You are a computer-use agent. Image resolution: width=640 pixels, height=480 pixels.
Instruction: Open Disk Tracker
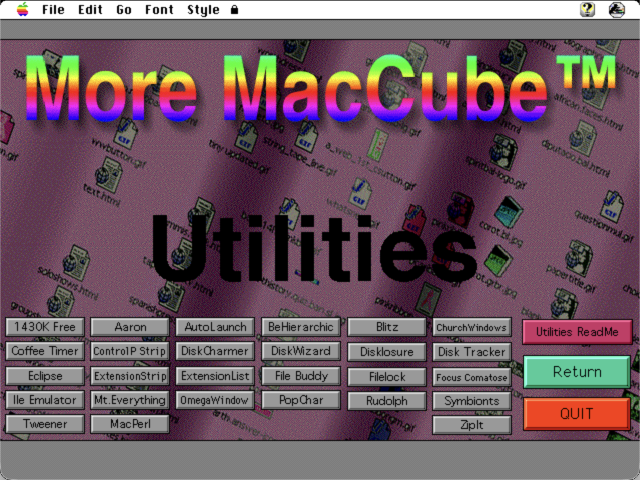click(472, 352)
